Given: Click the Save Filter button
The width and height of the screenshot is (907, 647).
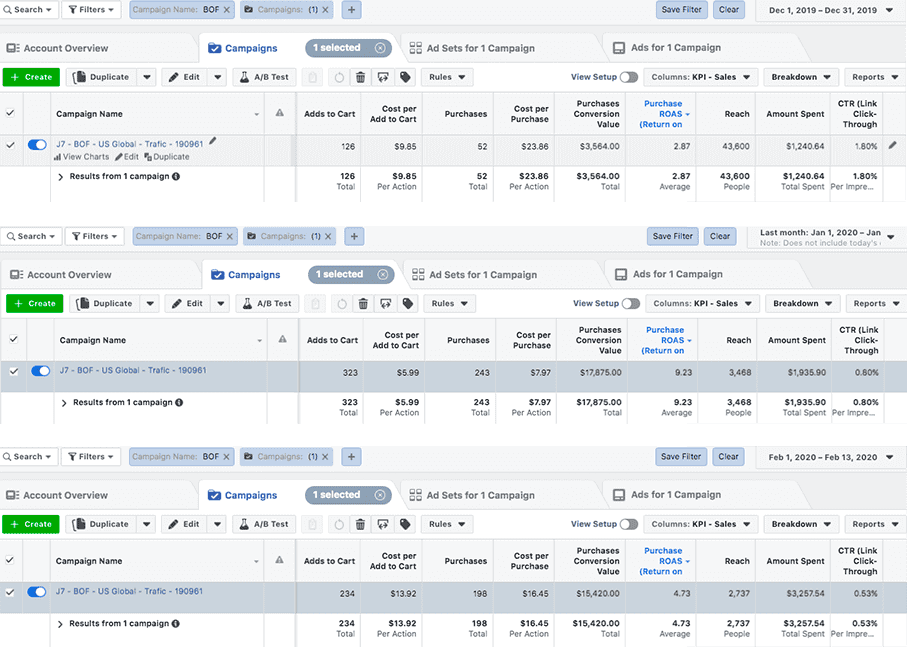Looking at the screenshot, I should (680, 9).
